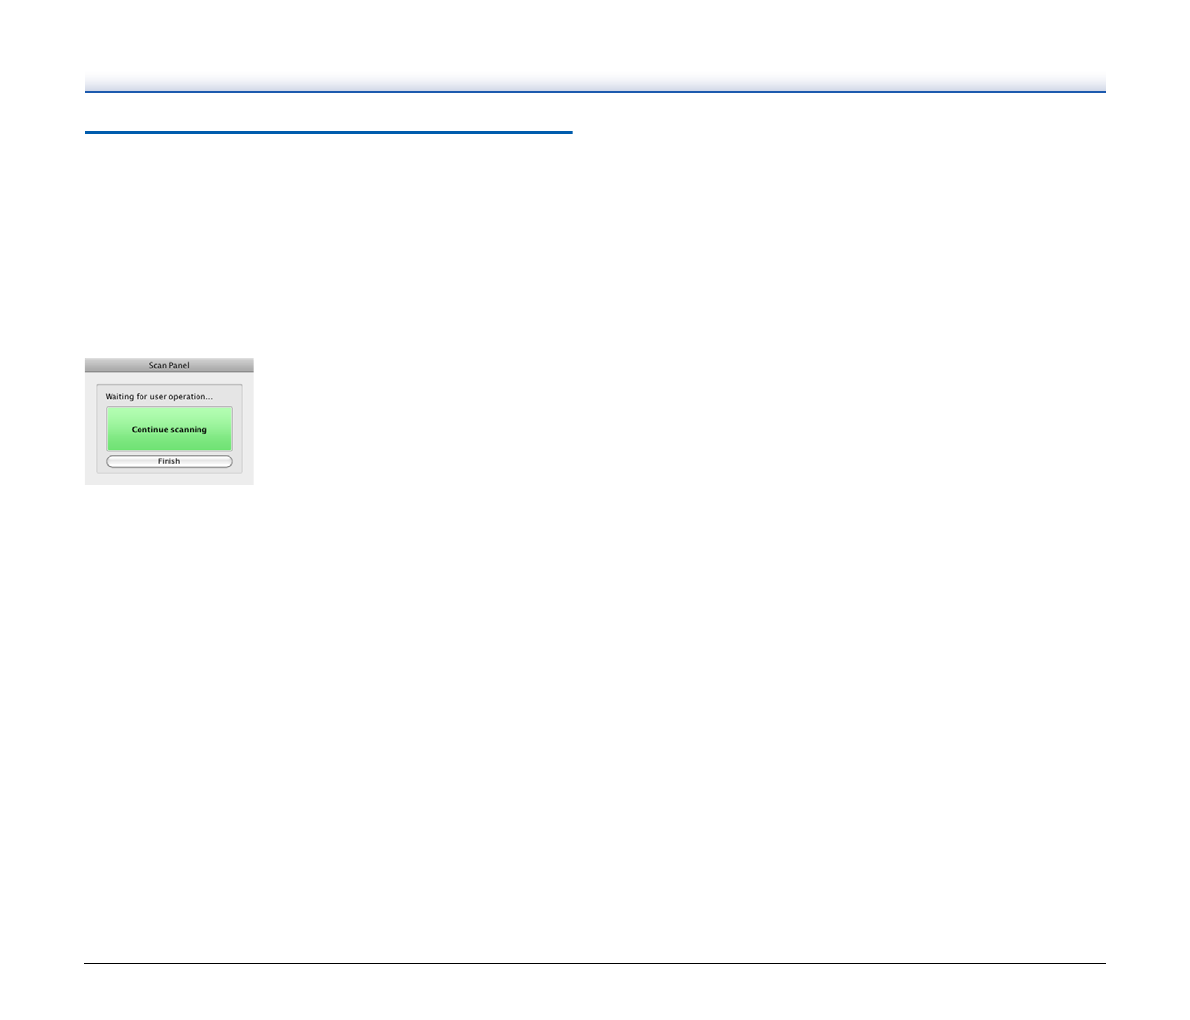Screen dimensions: 1190x1020
Task: Click the thin footer line at page bottom
Action: coord(595,964)
